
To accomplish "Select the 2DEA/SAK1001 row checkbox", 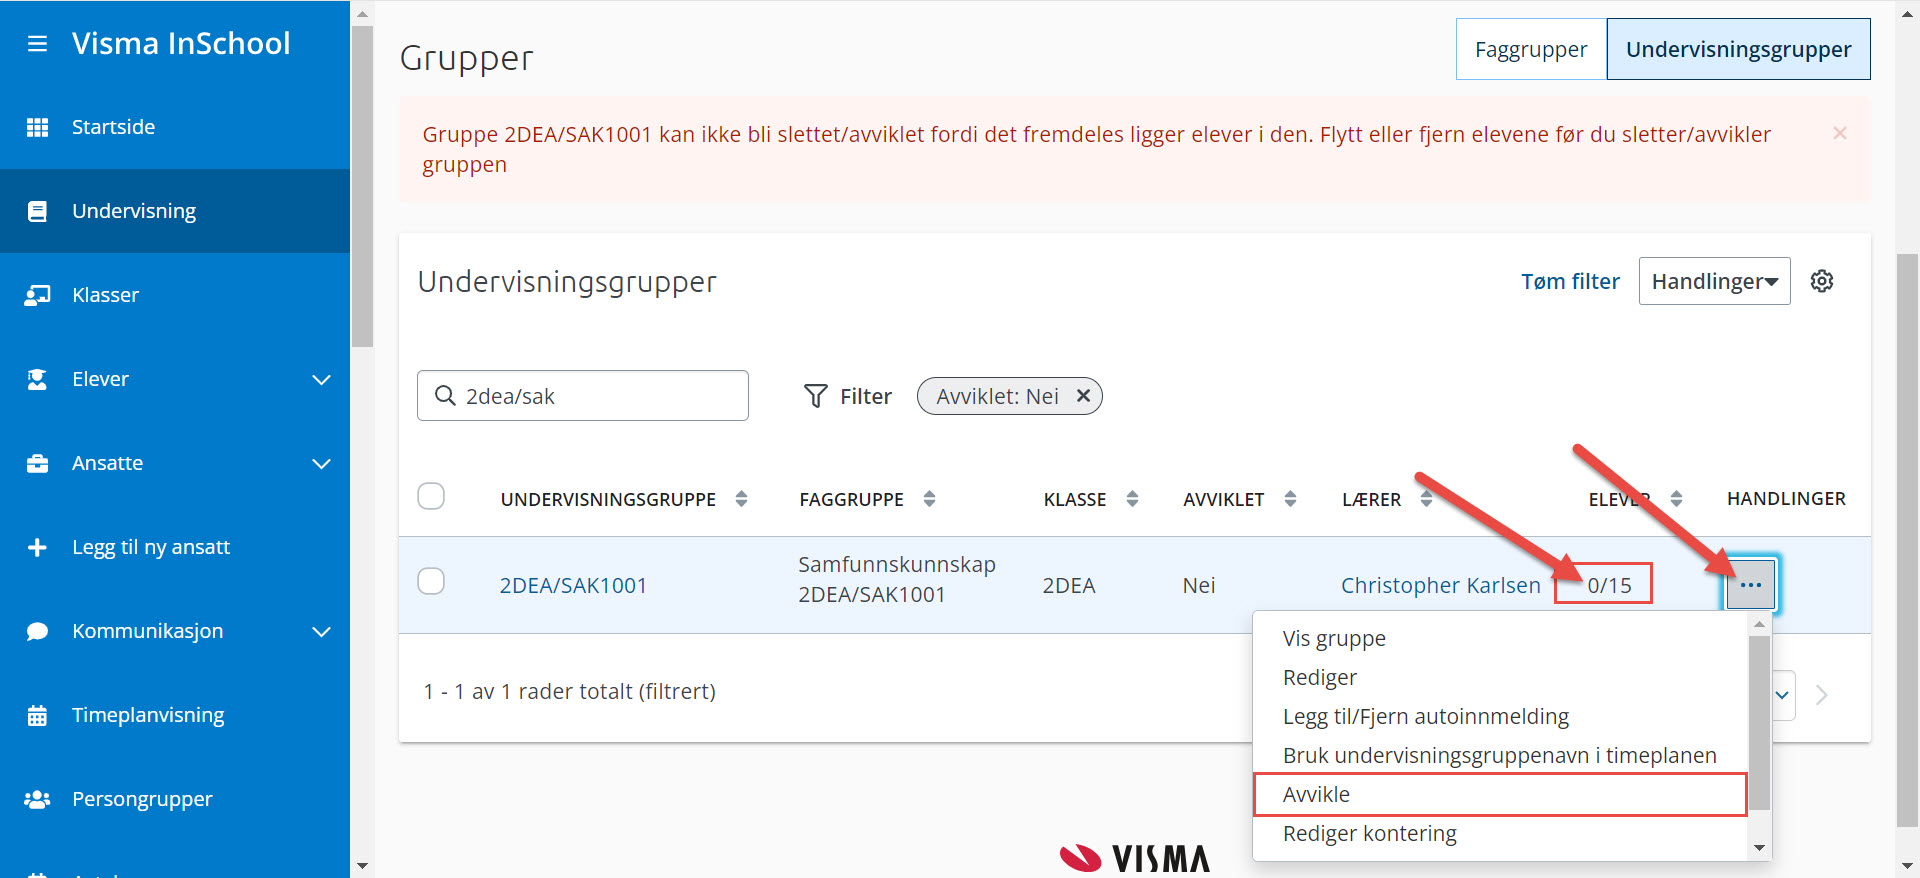I will pos(431,581).
